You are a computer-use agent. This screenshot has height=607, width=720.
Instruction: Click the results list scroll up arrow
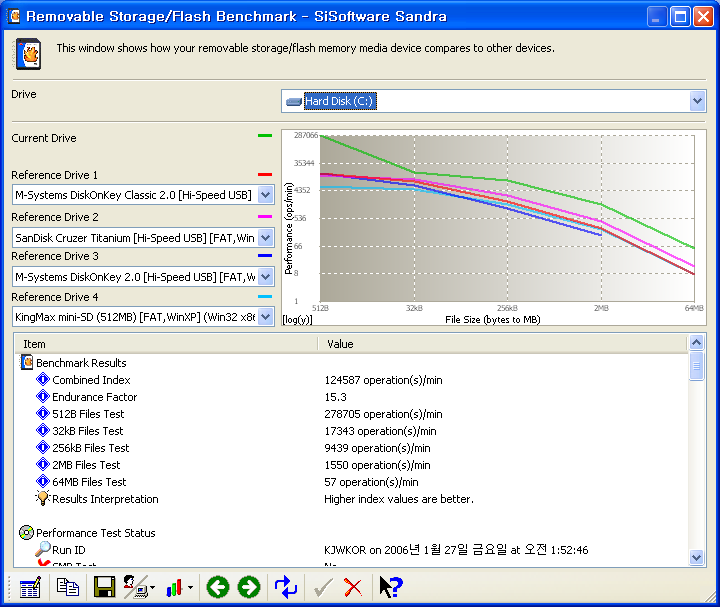[696, 343]
